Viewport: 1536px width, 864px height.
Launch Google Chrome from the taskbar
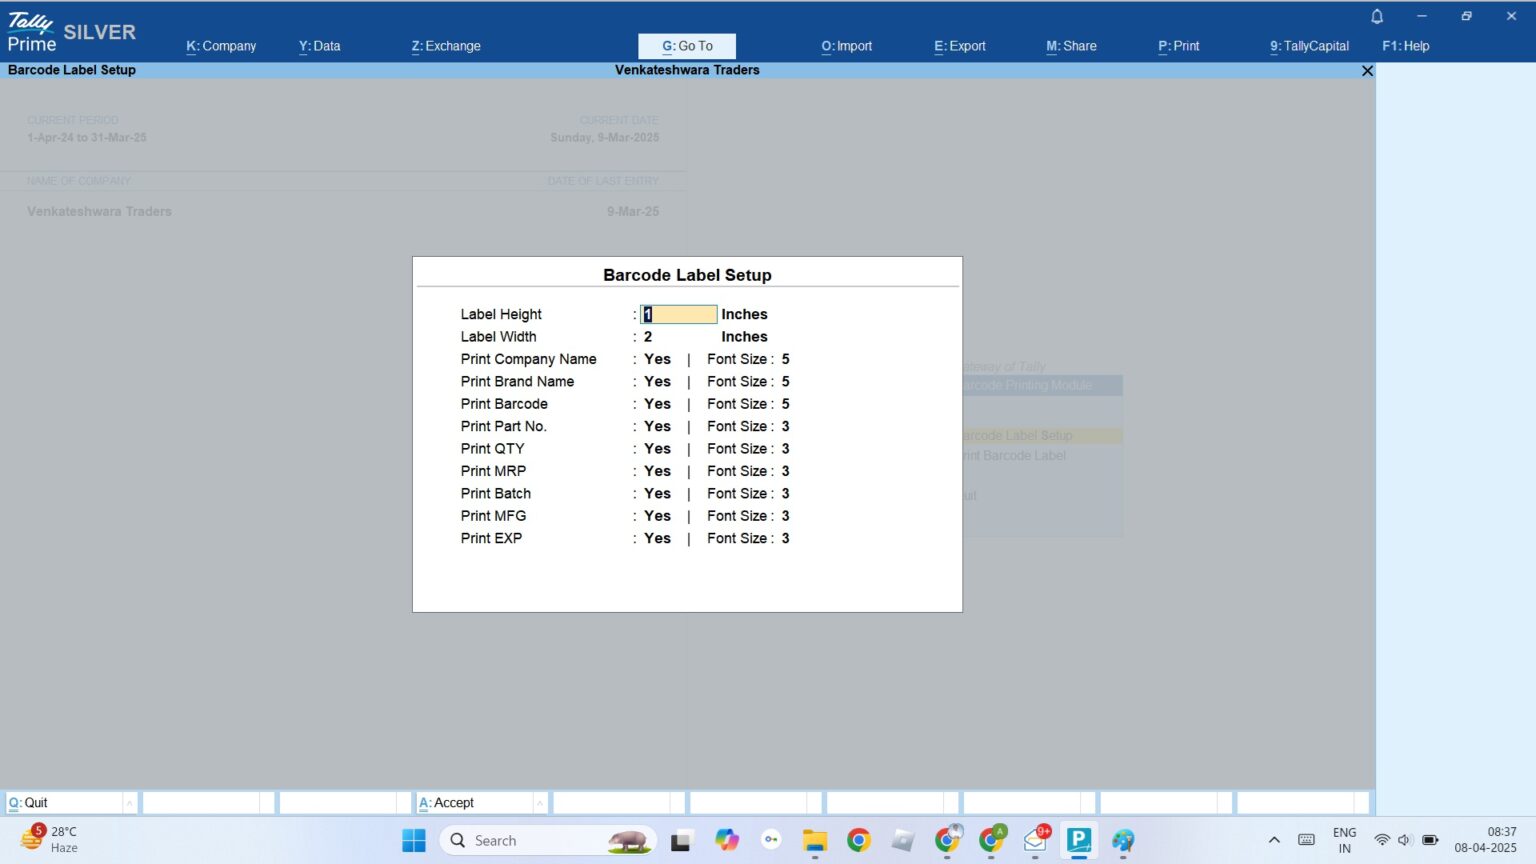(859, 840)
